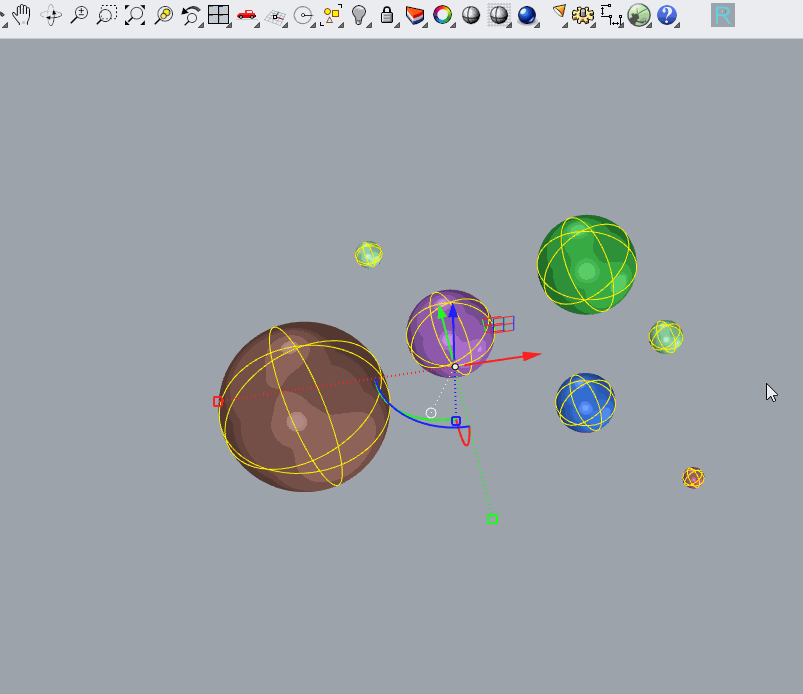Click the gumball red X-axis arrow
The height and width of the screenshot is (694, 803).
pos(531,355)
